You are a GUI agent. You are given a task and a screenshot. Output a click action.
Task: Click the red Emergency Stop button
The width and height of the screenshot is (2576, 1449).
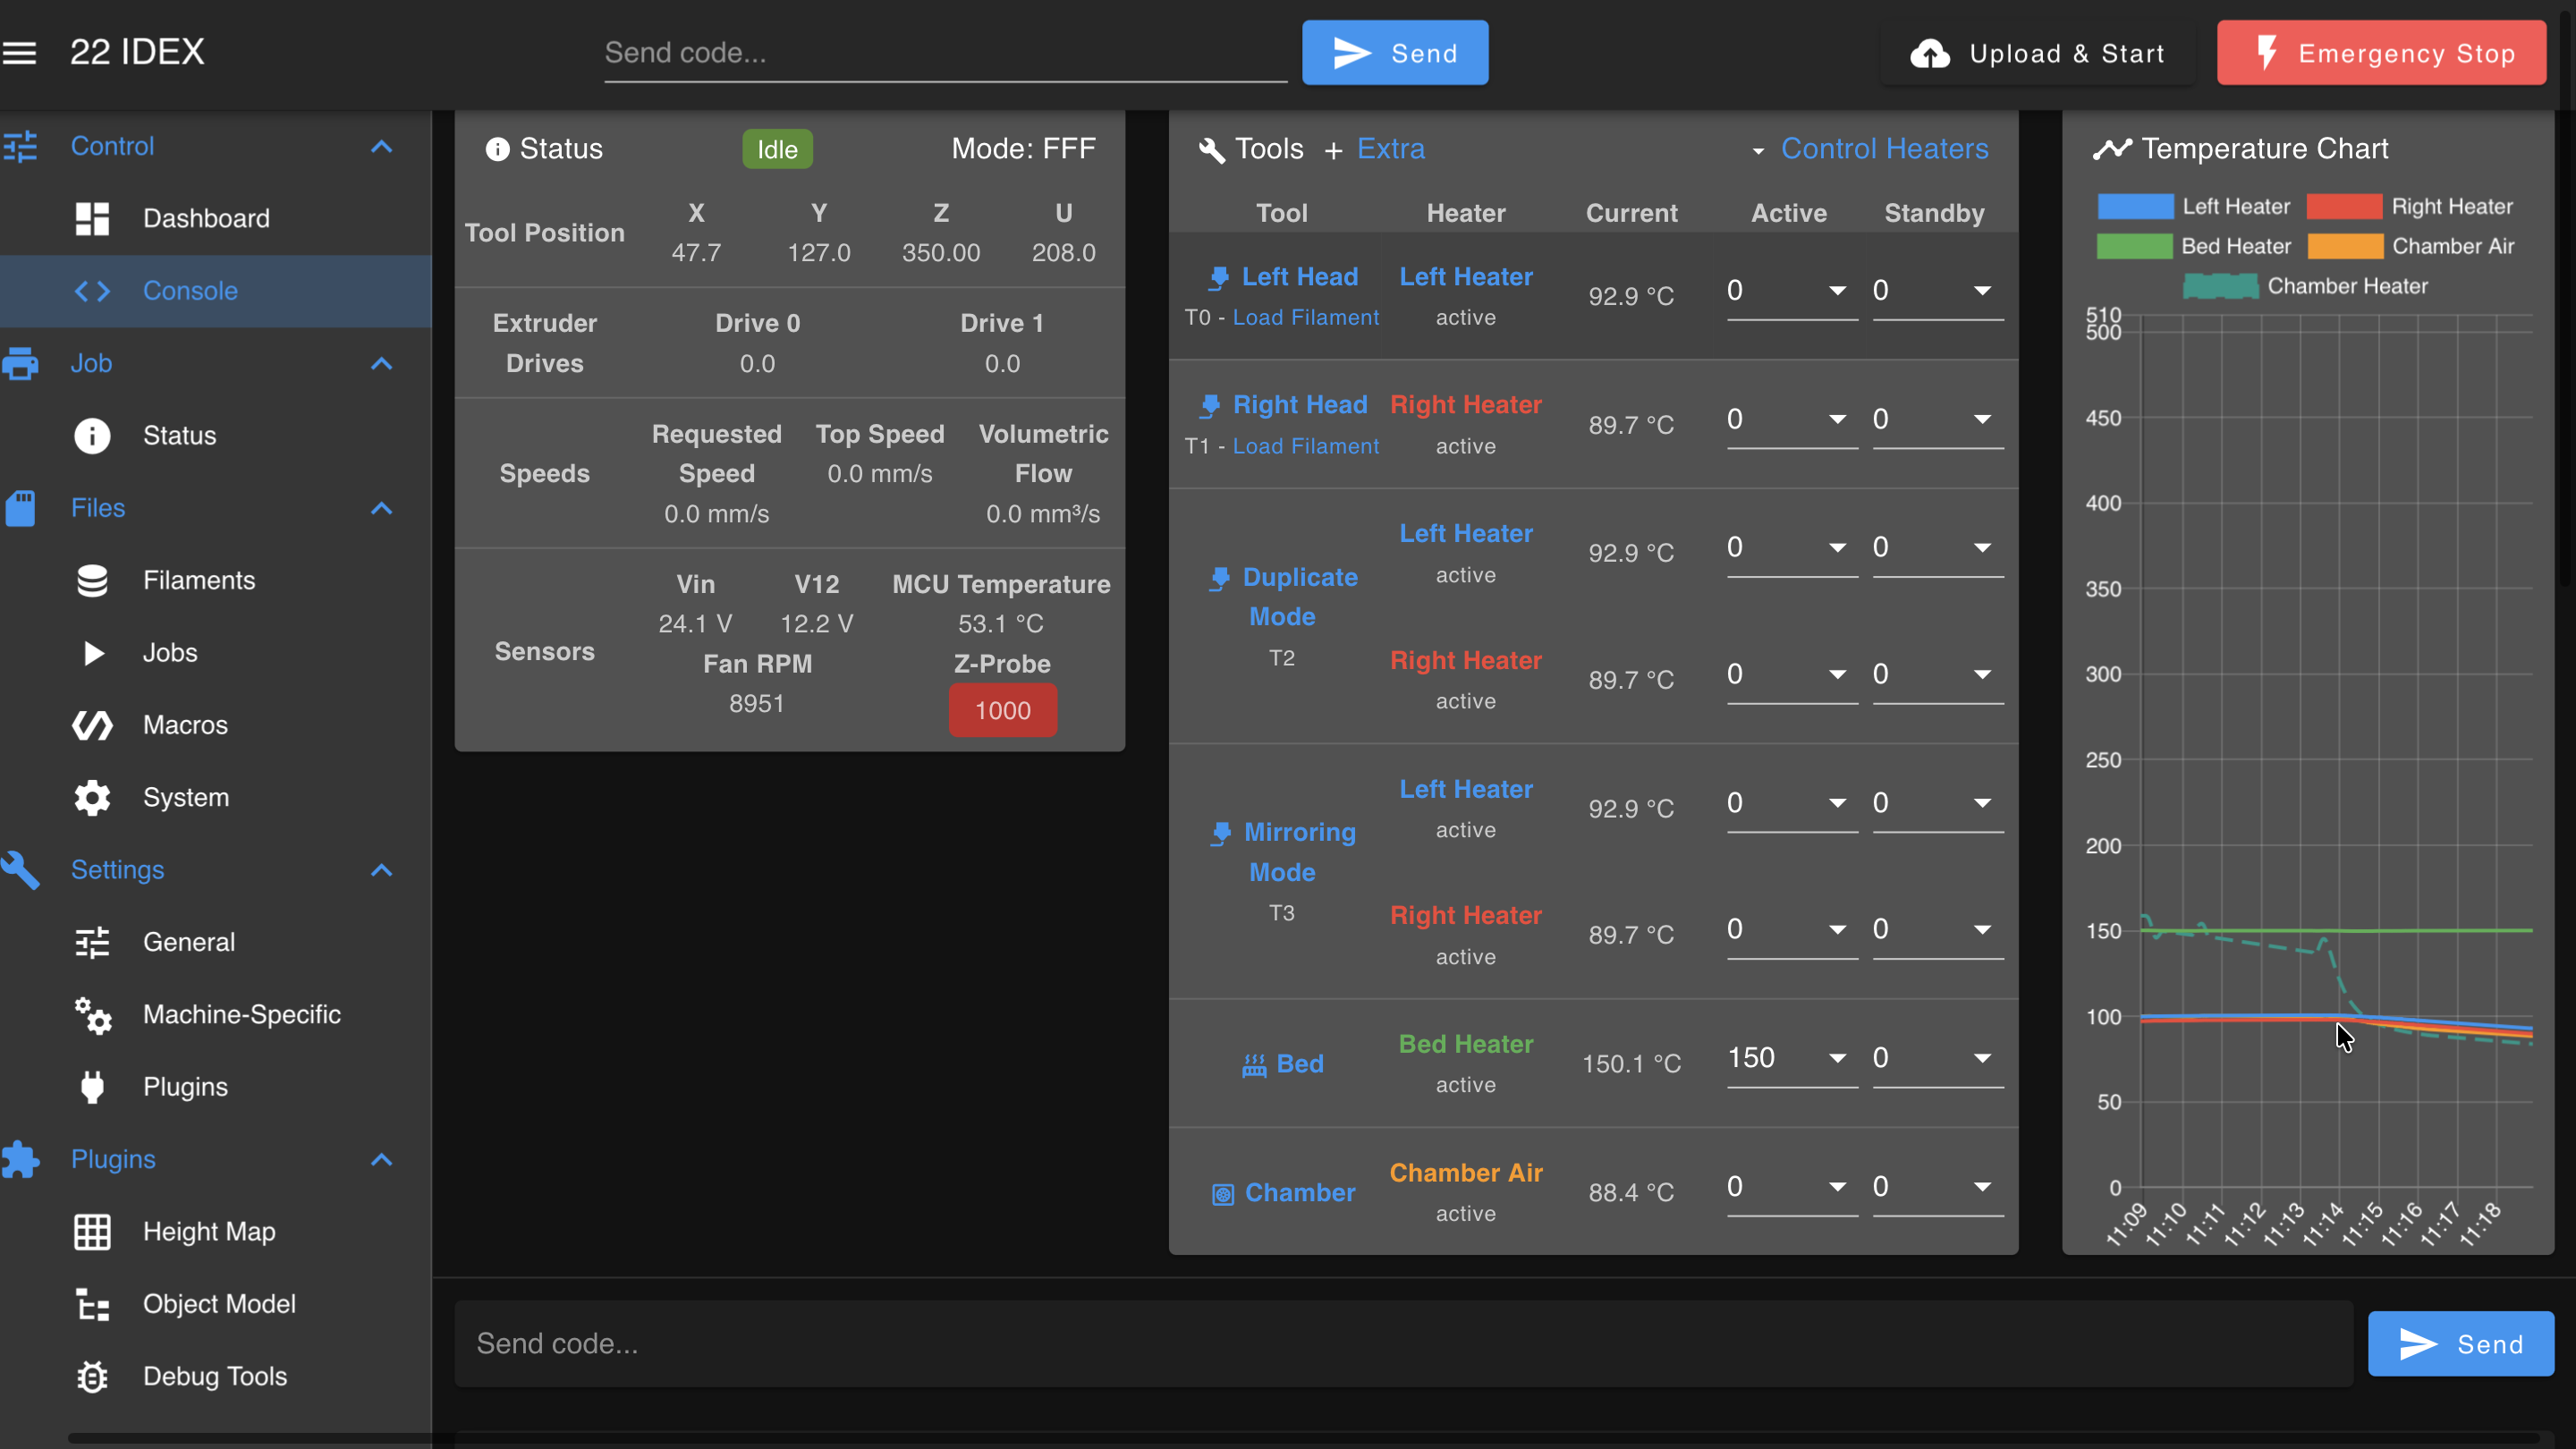coord(2381,53)
